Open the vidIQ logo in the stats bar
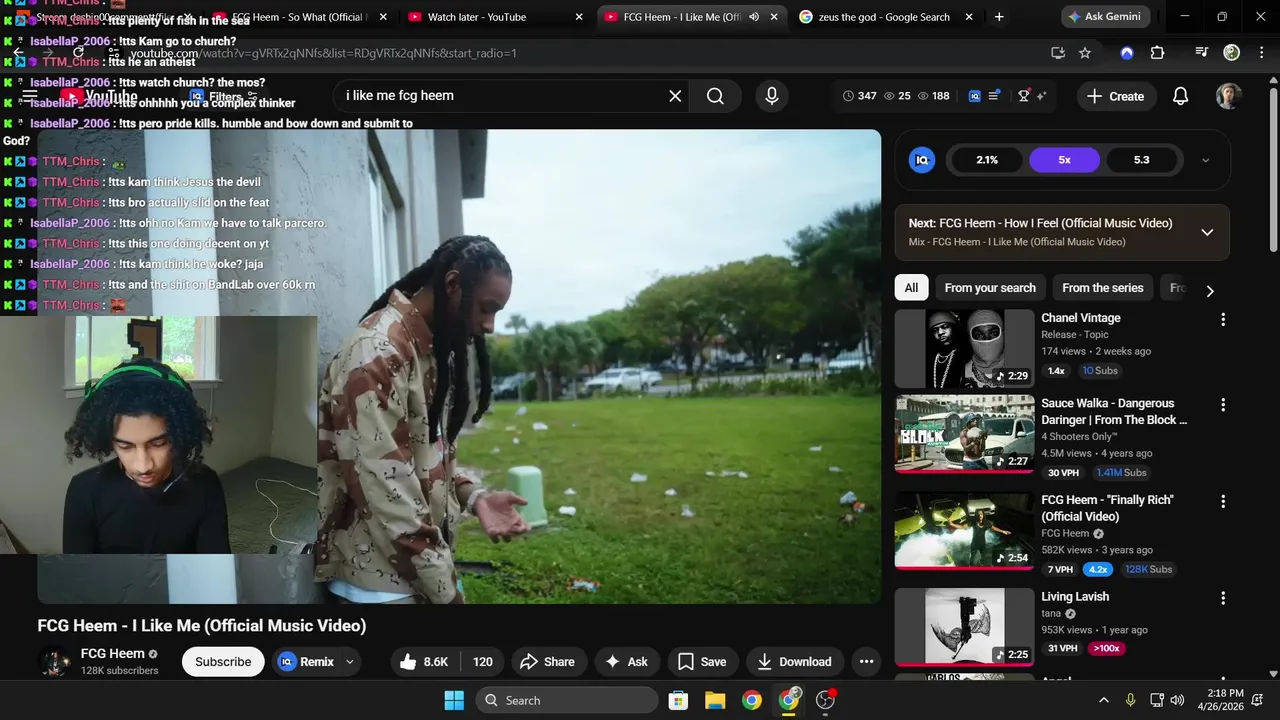This screenshot has height=720, width=1280. 975,96
